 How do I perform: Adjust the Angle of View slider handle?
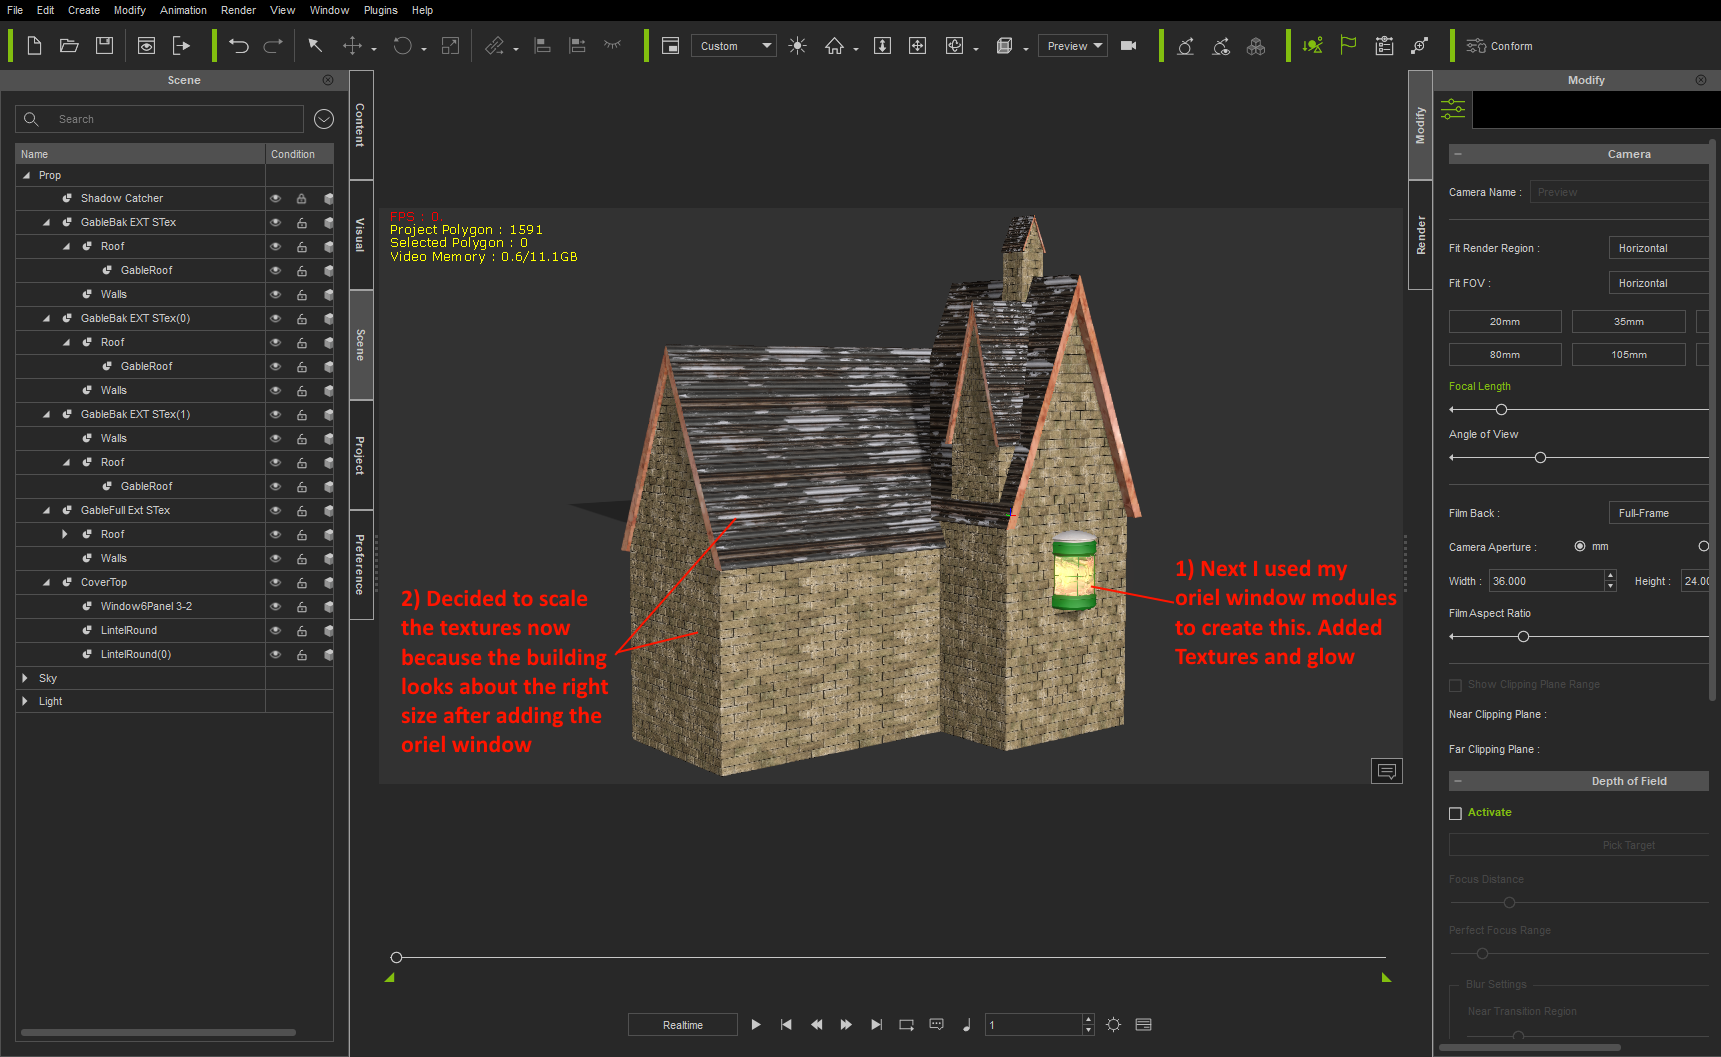pos(1540,458)
